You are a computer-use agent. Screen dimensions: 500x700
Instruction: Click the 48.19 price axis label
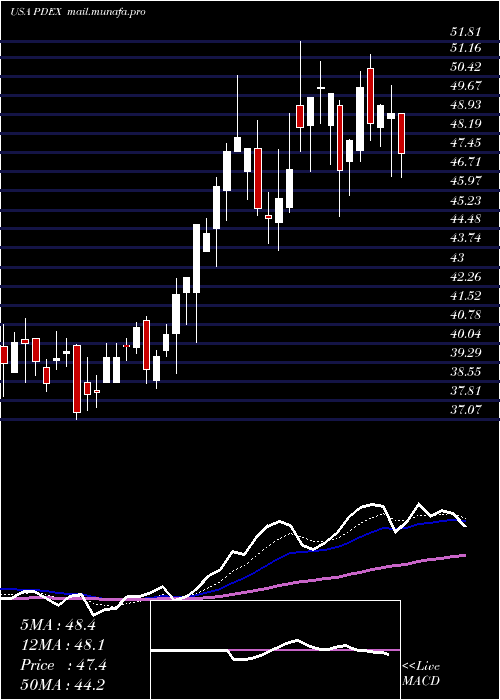coord(465,124)
